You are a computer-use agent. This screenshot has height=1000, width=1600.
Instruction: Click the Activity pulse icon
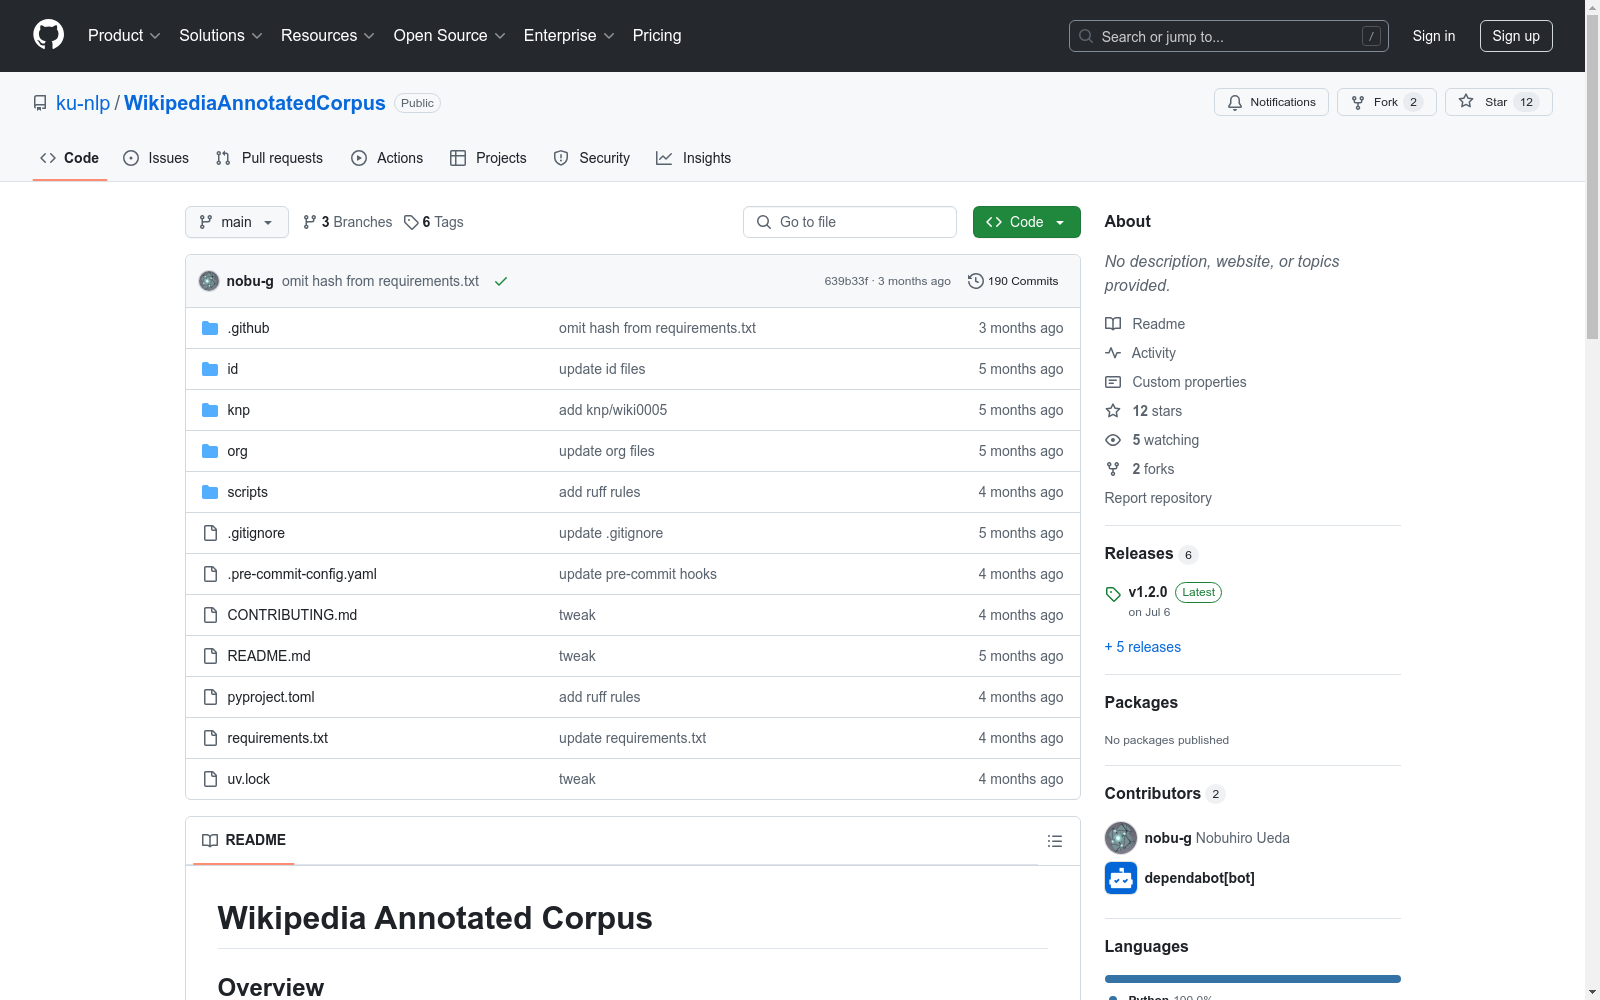pyautogui.click(x=1113, y=353)
